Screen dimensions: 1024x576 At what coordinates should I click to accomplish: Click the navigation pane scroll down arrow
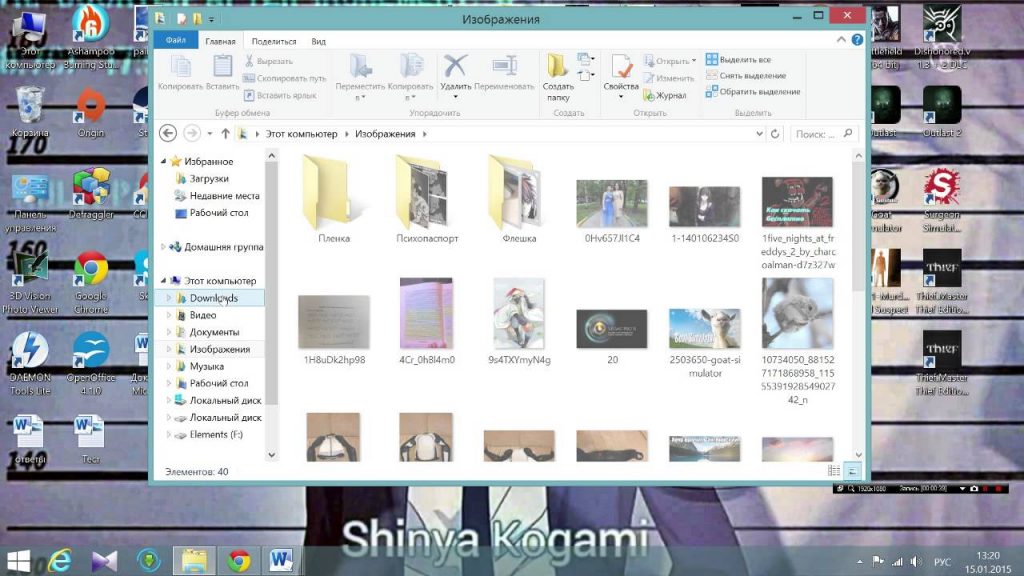coord(272,455)
